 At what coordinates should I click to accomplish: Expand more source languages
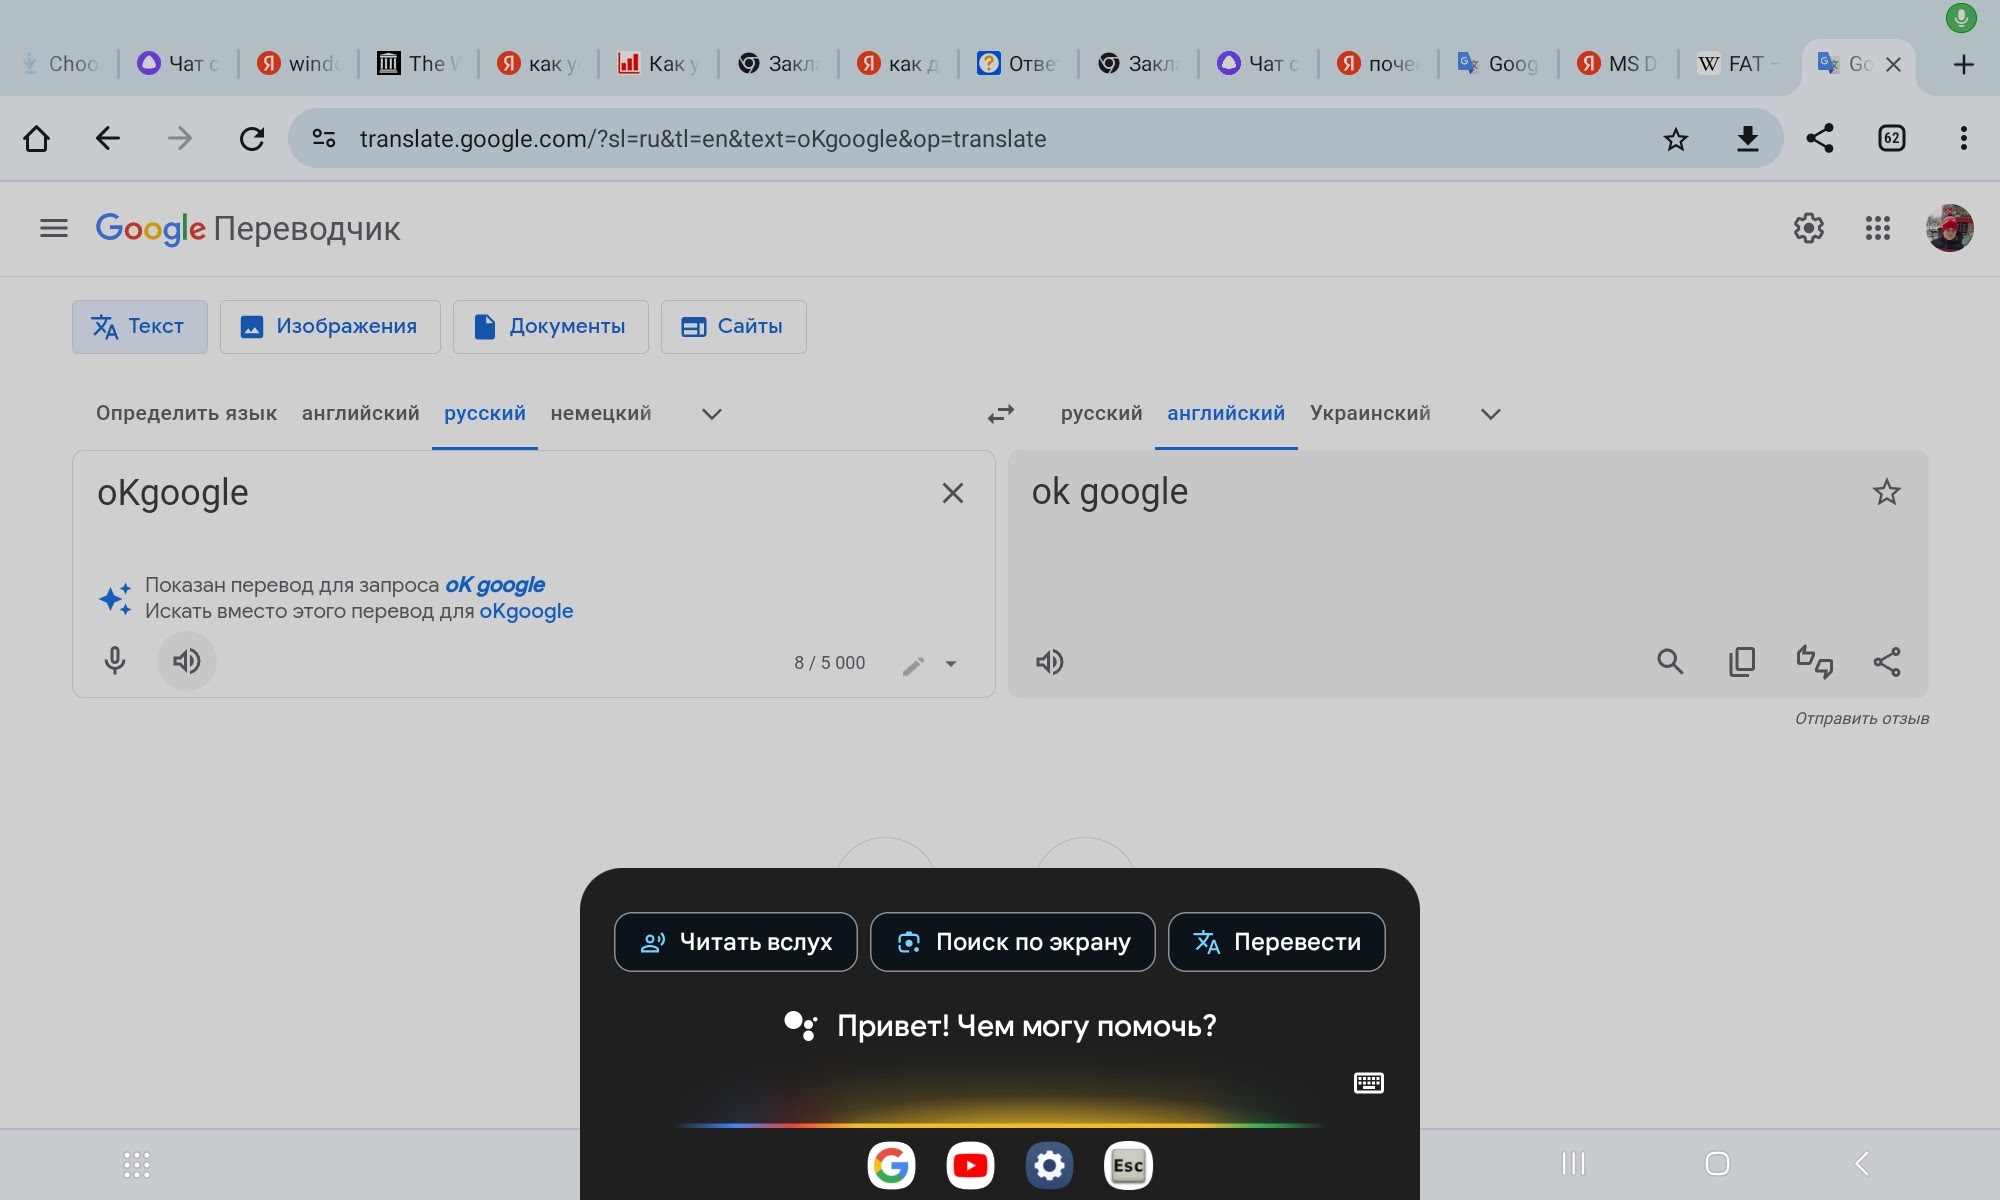coord(712,414)
